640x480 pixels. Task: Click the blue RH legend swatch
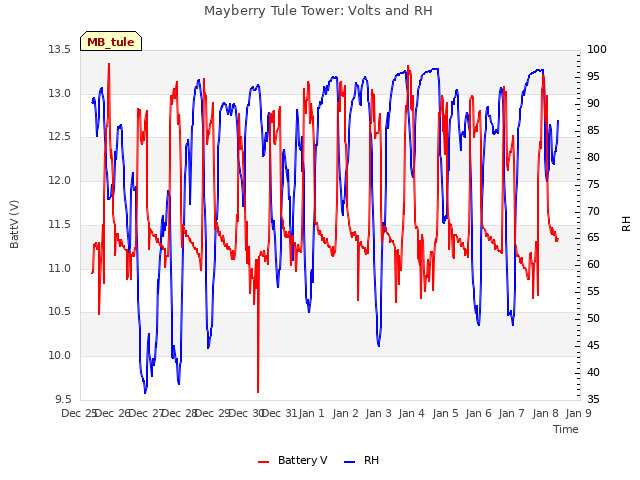(350, 462)
